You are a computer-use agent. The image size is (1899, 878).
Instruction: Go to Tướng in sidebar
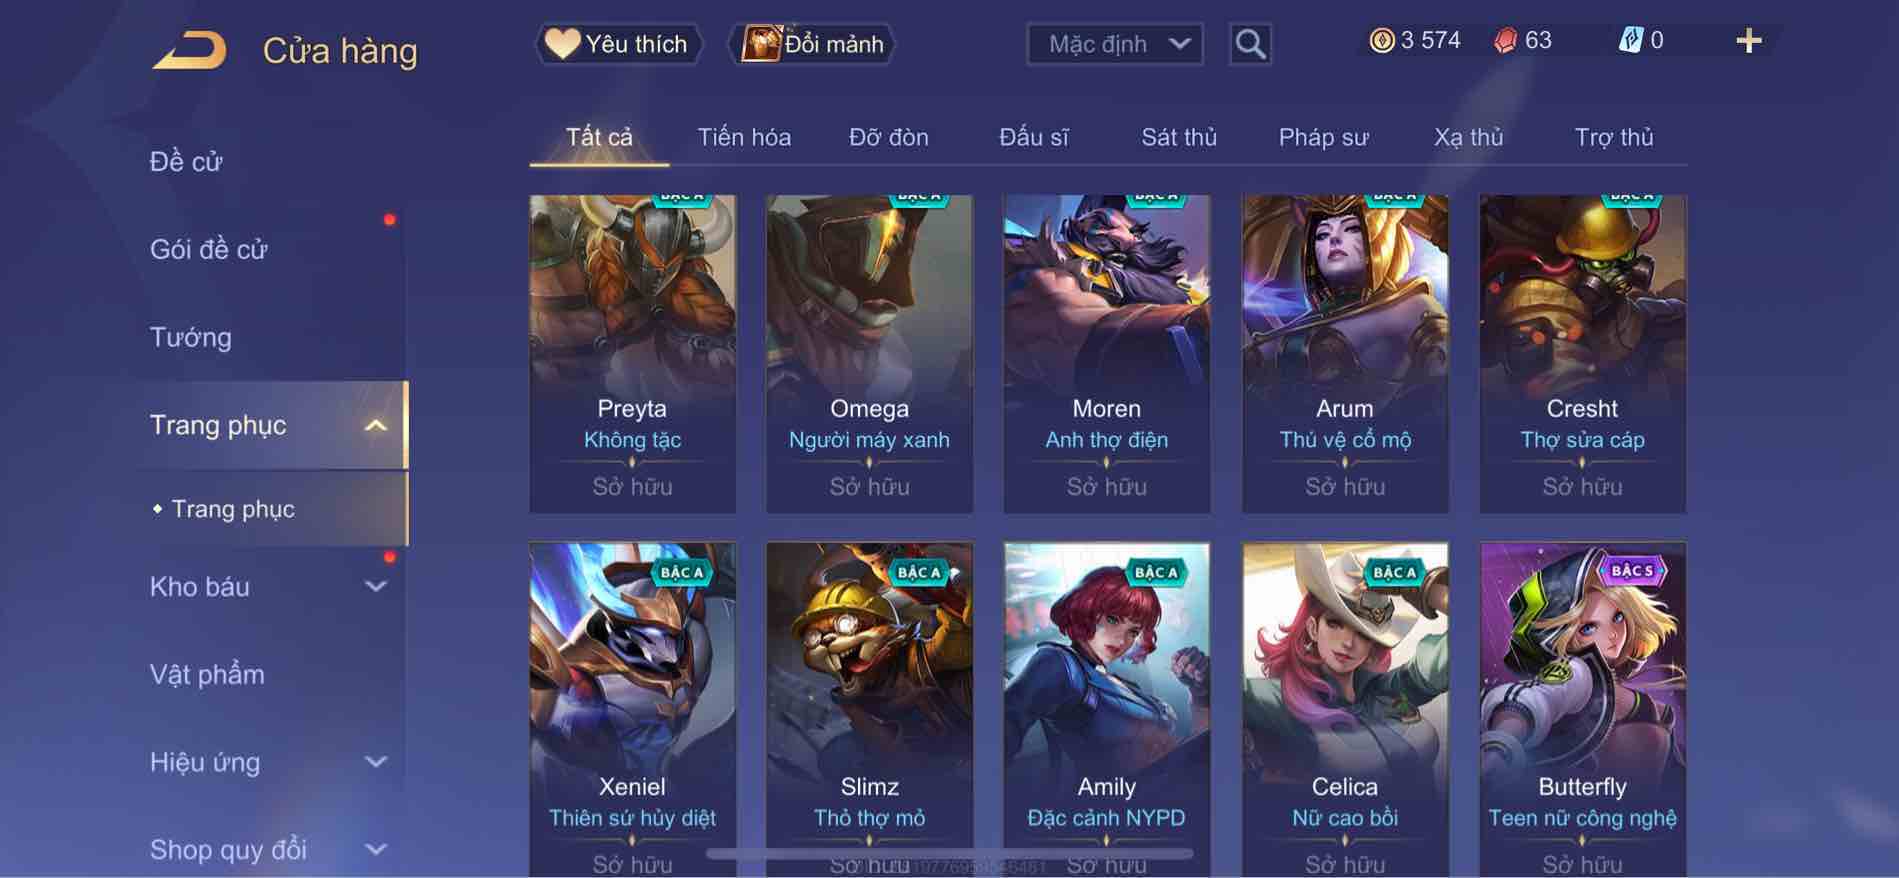(191, 337)
